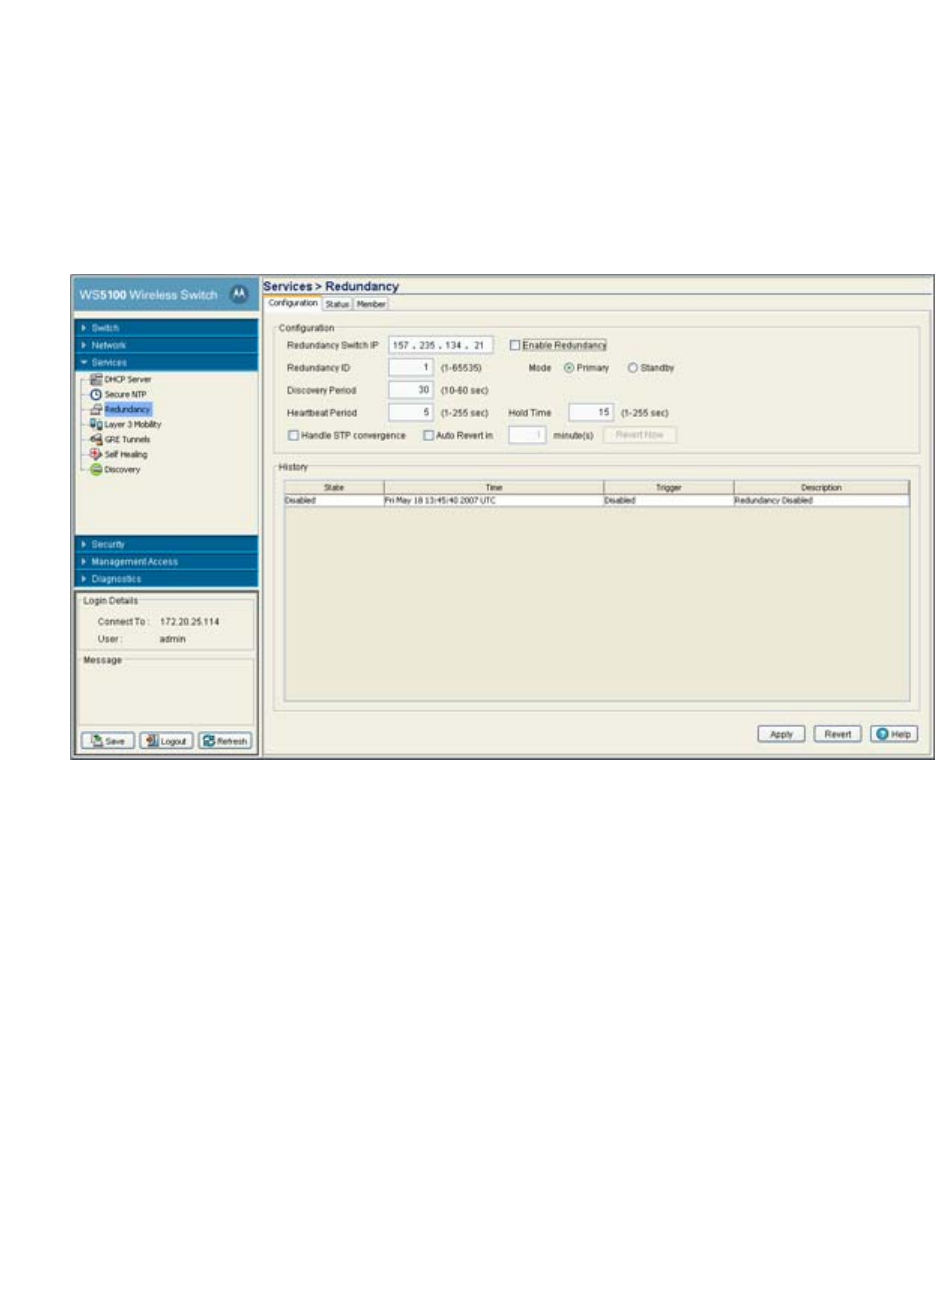Sort history by Time column header
Image resolution: width=936 pixels, height=1296 pixels.
pyautogui.click(x=494, y=487)
